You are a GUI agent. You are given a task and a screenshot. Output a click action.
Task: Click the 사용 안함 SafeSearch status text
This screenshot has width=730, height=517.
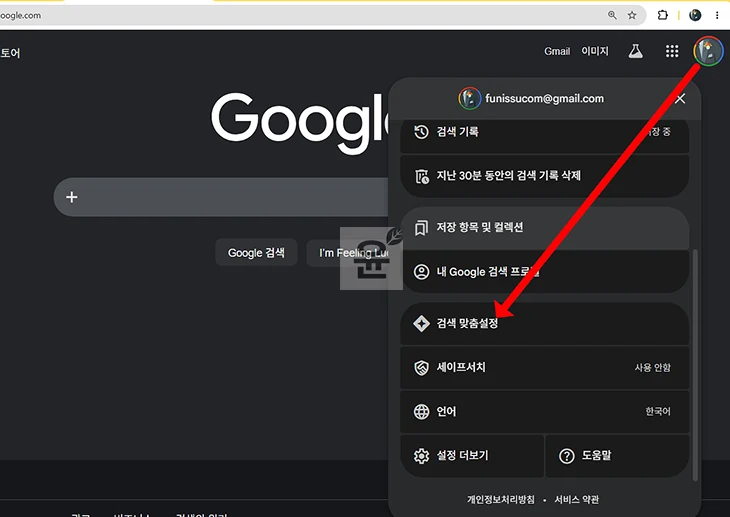653,367
